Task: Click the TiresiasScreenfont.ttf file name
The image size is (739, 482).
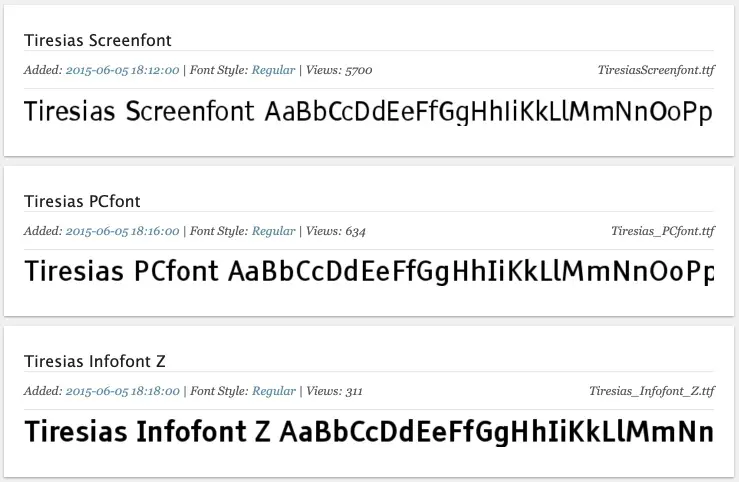Action: pos(655,70)
